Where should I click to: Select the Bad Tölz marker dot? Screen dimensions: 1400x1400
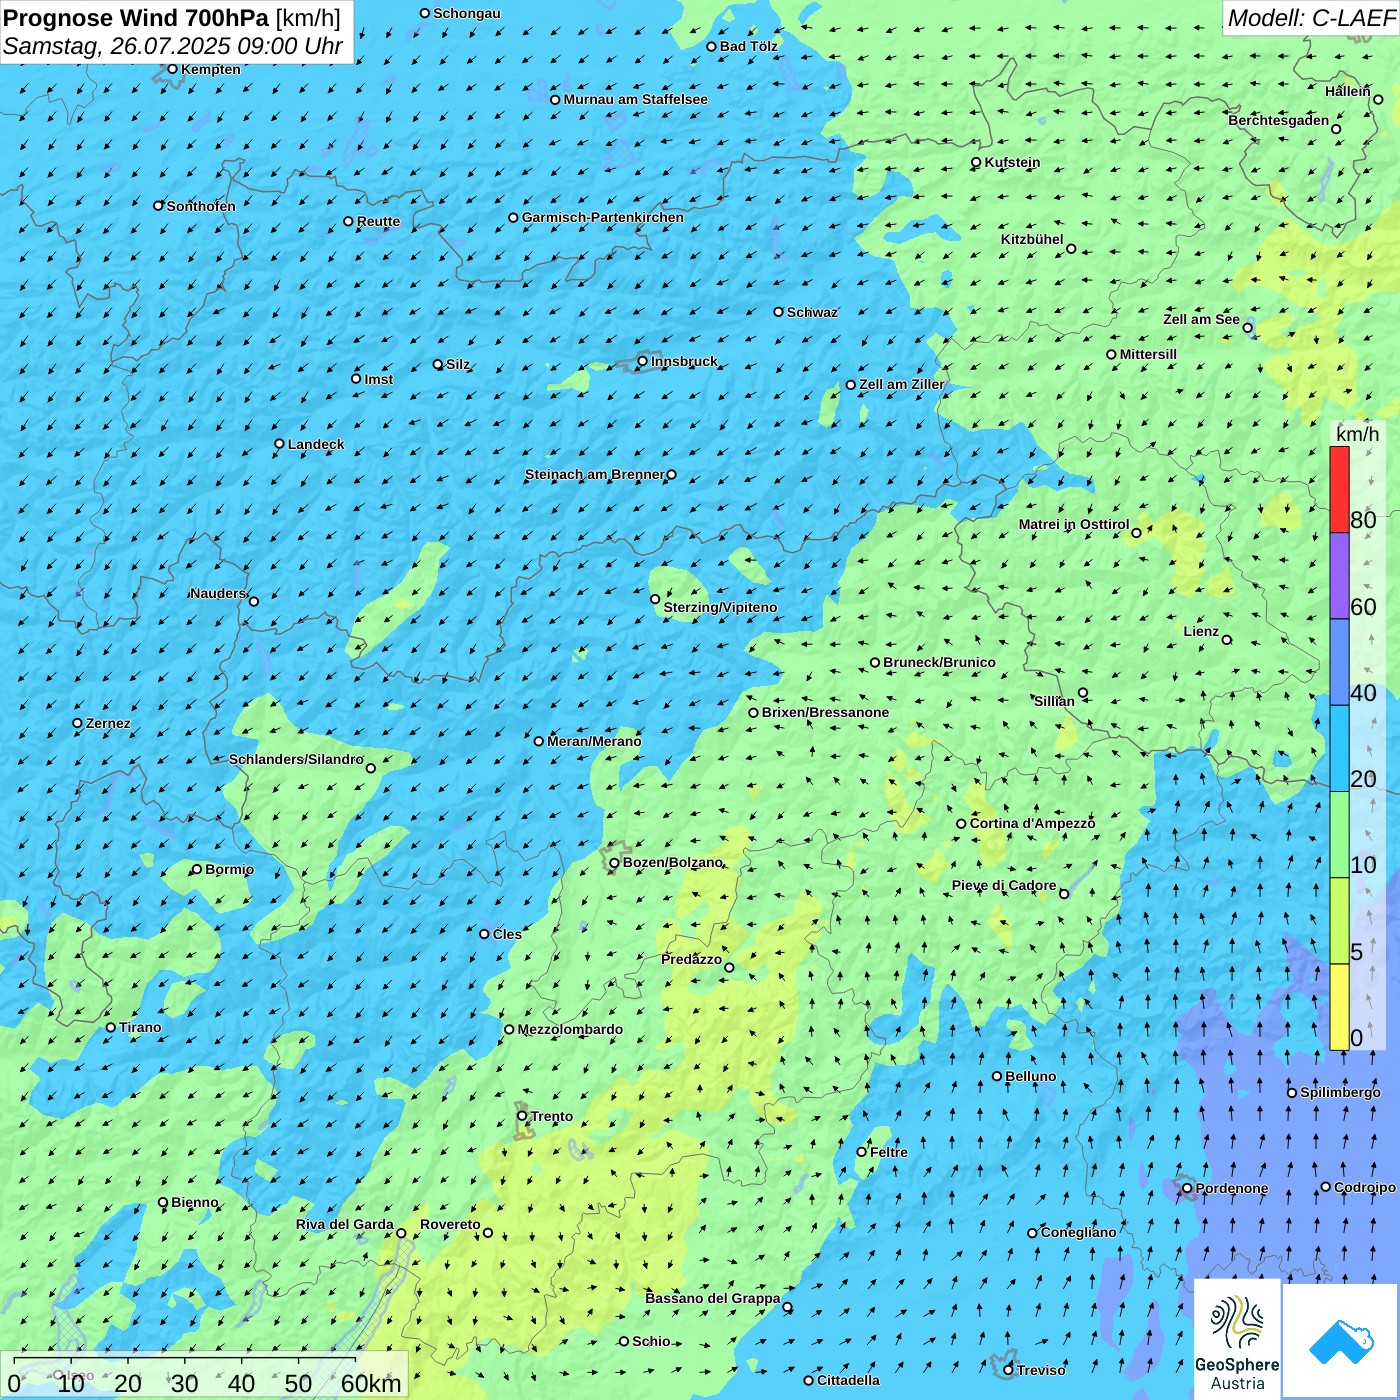(711, 46)
